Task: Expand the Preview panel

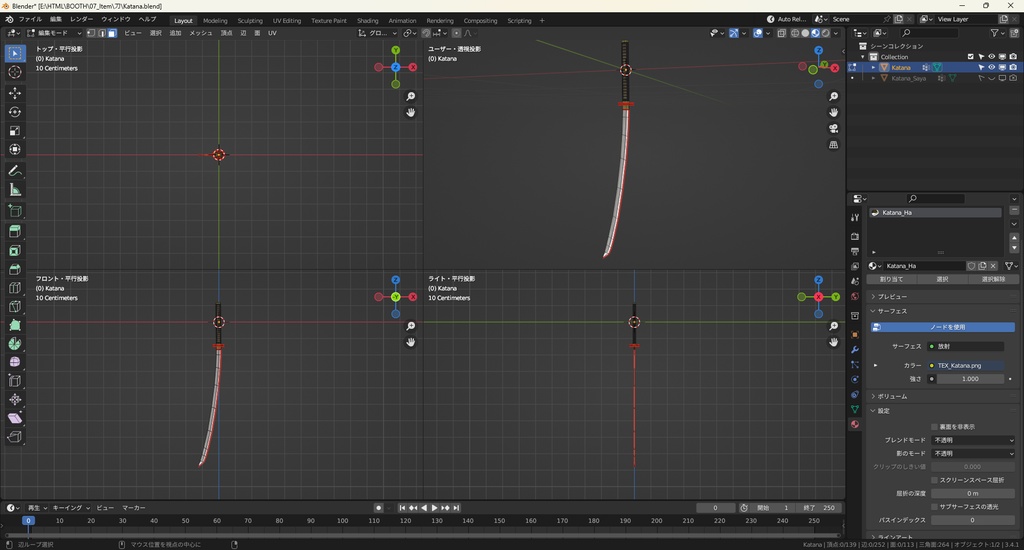Action: tap(942, 297)
